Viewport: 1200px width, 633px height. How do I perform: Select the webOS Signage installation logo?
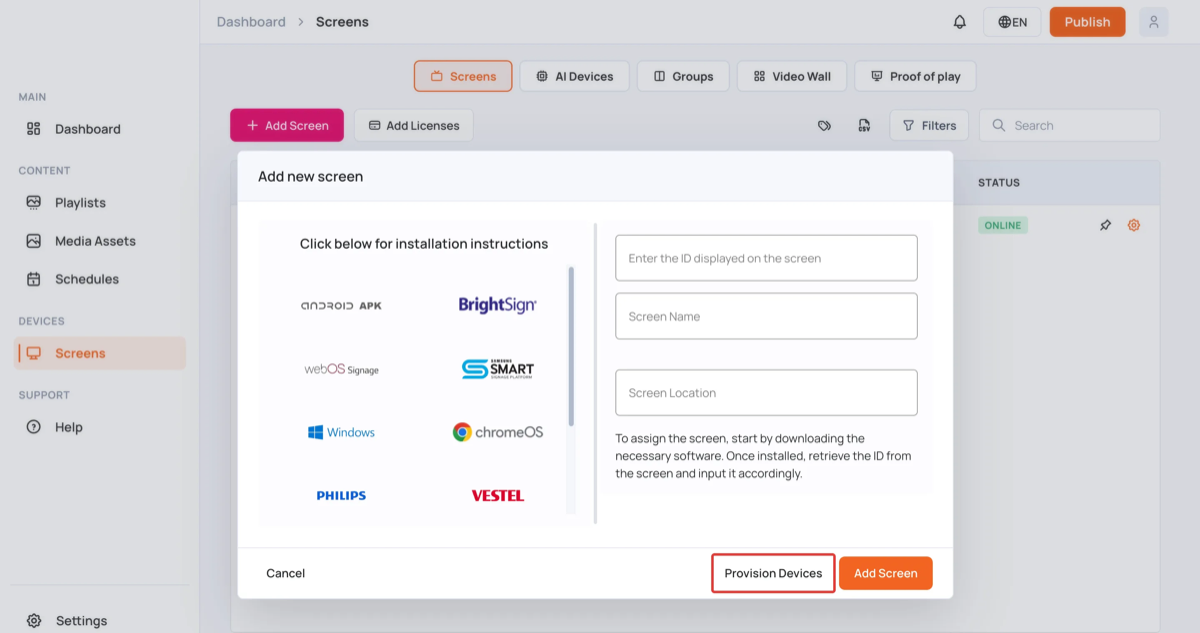click(x=341, y=369)
